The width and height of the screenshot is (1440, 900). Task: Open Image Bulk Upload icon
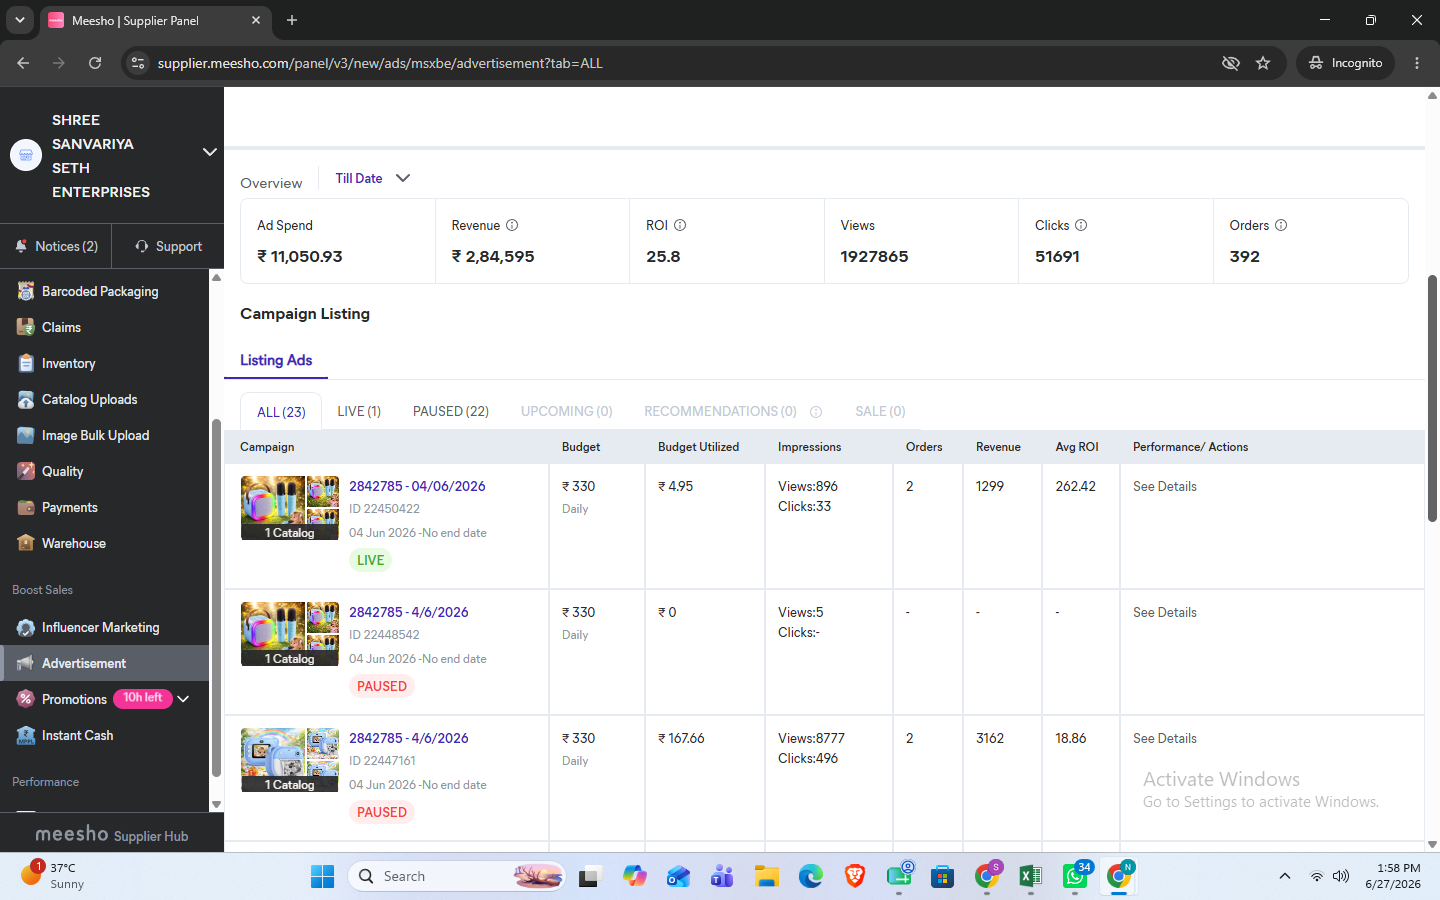(26, 435)
